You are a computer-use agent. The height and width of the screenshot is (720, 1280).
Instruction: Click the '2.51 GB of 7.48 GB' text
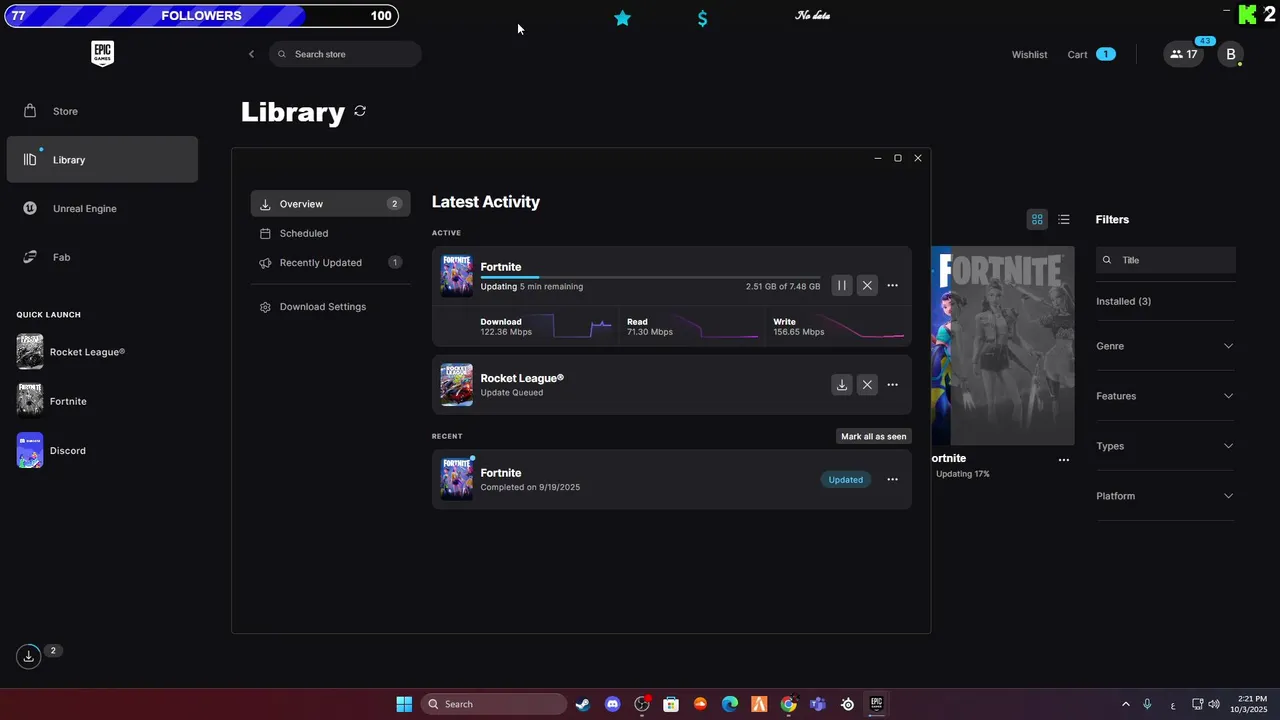[783, 287]
